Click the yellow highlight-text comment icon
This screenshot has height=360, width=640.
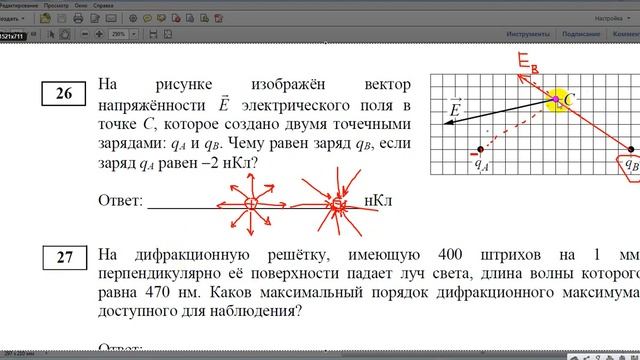click(x=161, y=18)
